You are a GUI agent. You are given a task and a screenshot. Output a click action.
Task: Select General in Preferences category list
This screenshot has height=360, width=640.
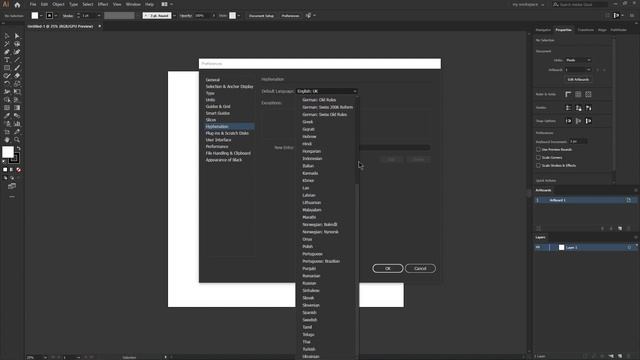[213, 80]
